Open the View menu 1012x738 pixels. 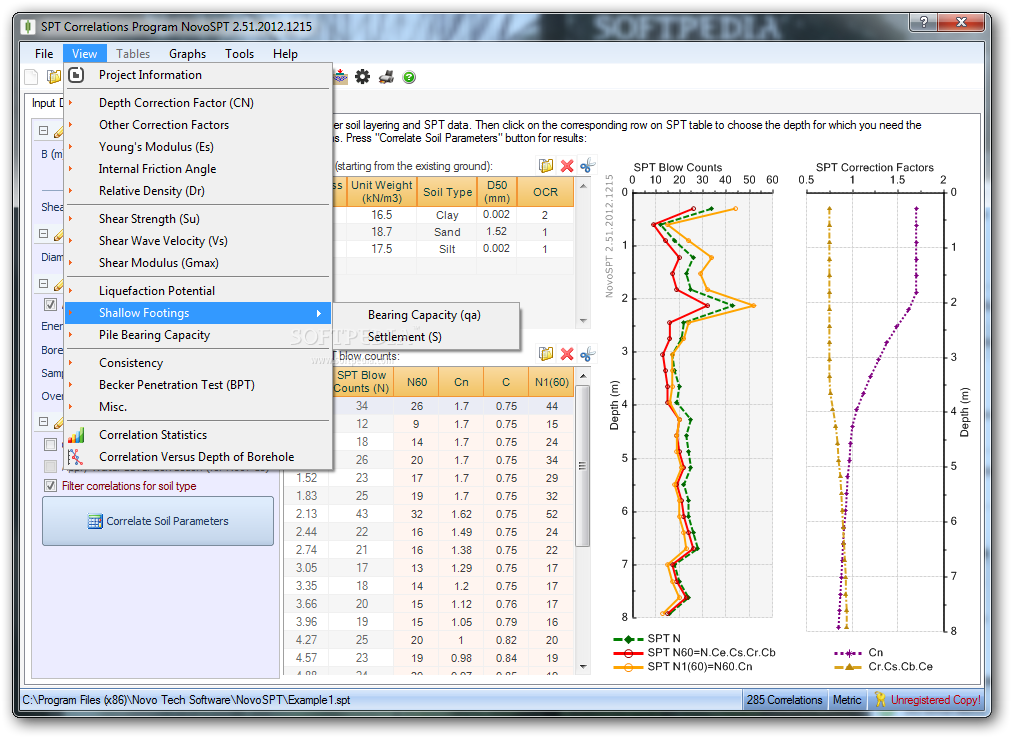85,54
